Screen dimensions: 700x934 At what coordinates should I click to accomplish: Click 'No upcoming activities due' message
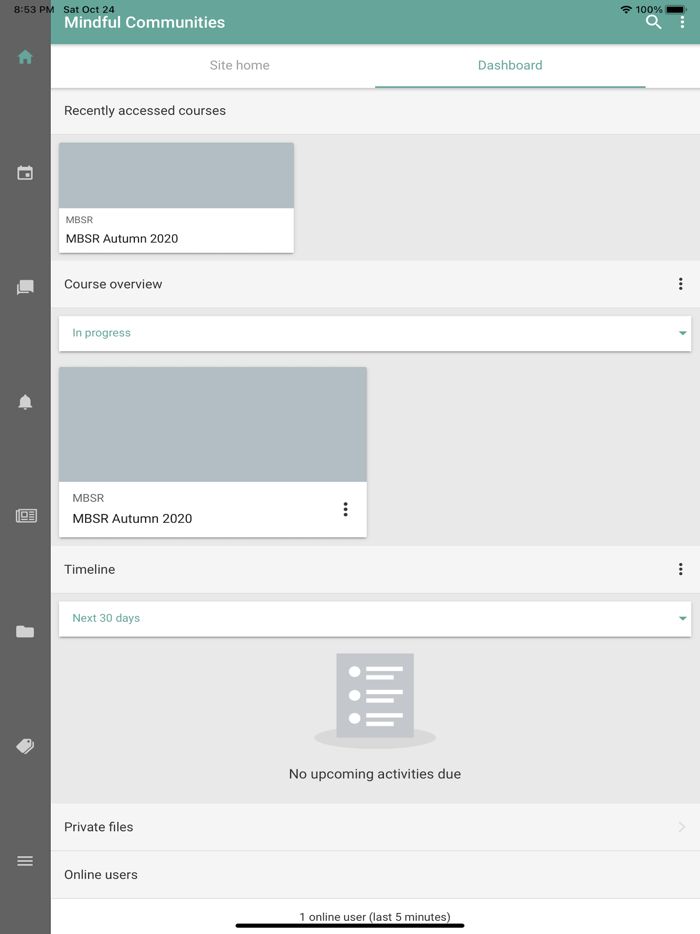[375, 774]
